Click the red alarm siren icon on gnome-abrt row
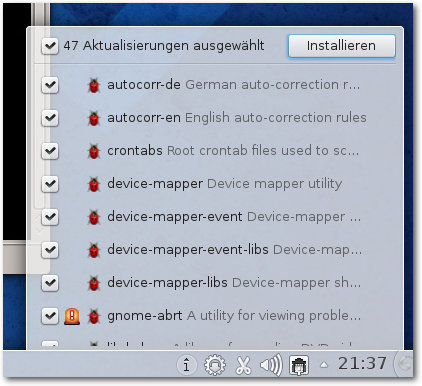This screenshot has width=422, height=386. pos(72,316)
